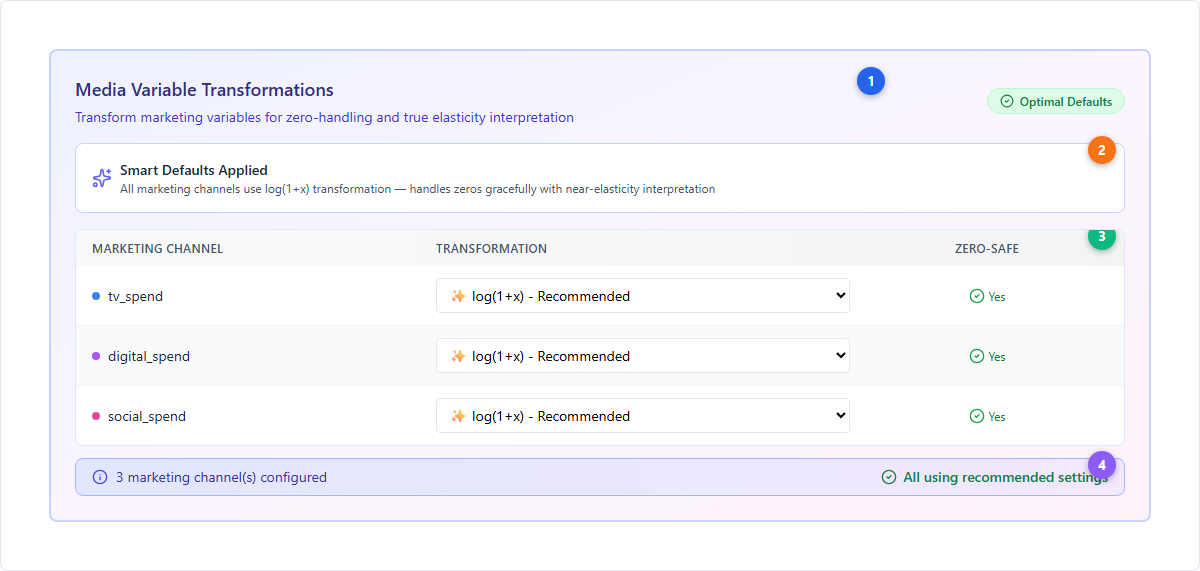Click the blue dot next to tv_spend

pyautogui.click(x=96, y=296)
